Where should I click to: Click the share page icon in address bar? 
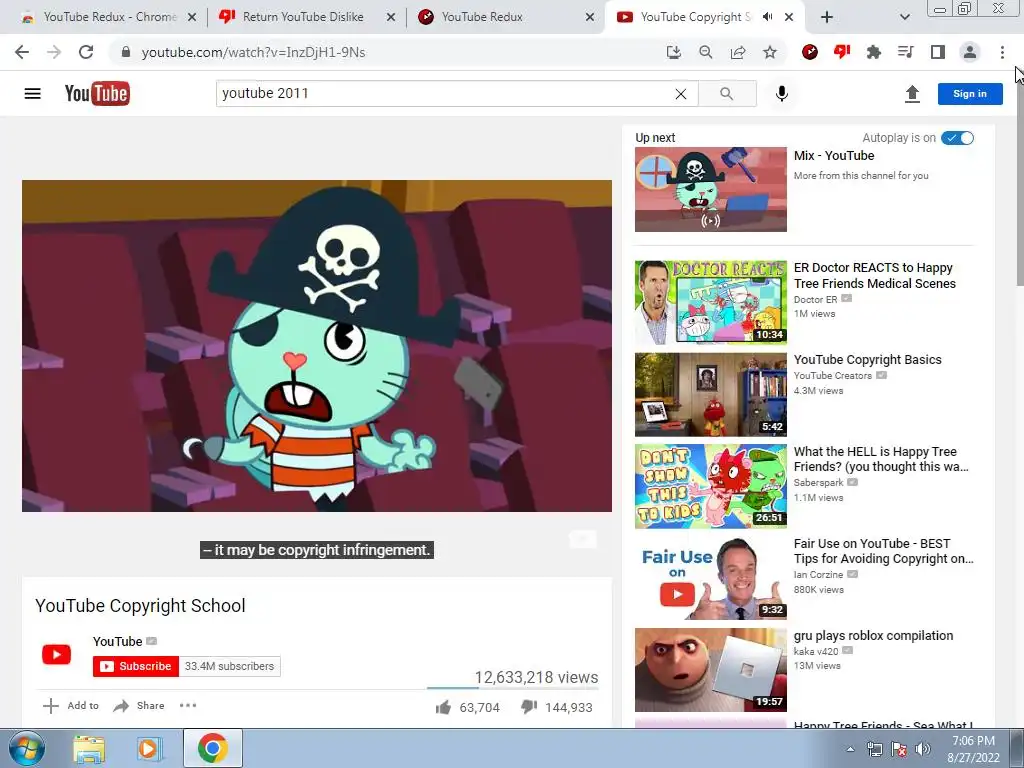[x=738, y=52]
